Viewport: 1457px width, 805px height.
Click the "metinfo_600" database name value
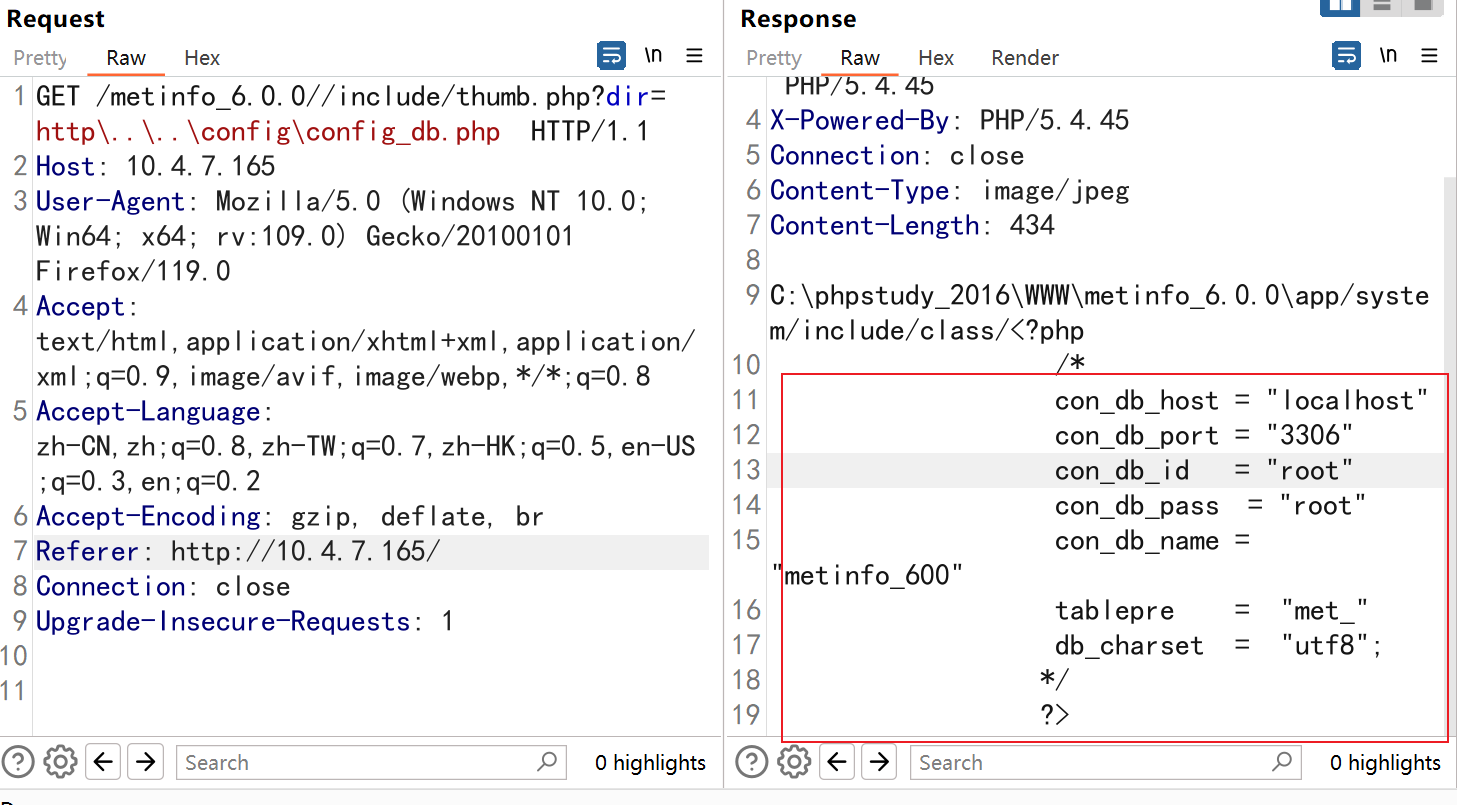tap(868, 576)
